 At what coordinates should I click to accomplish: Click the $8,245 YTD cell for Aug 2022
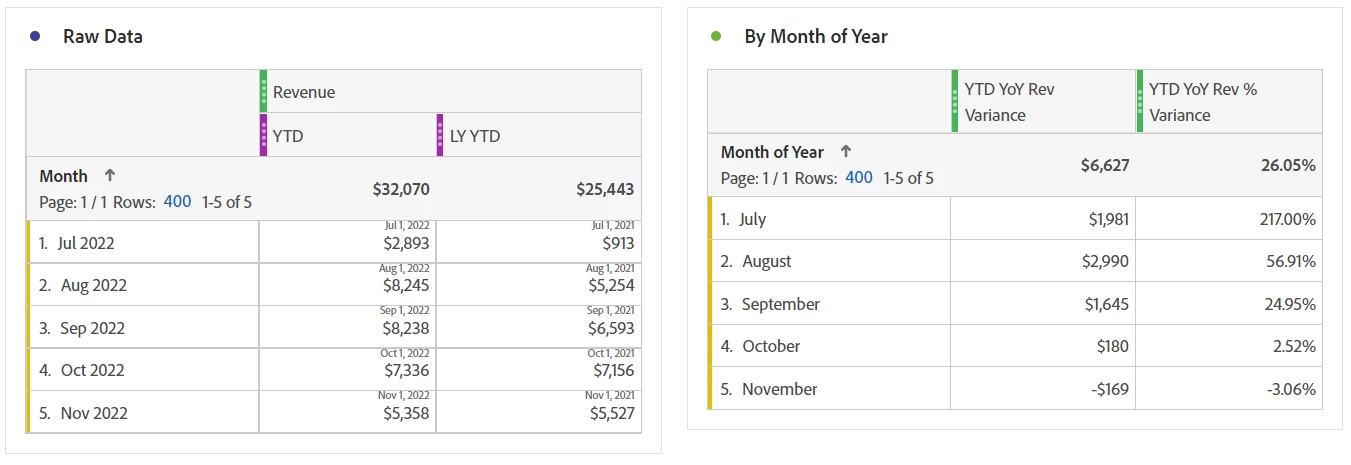pos(406,285)
